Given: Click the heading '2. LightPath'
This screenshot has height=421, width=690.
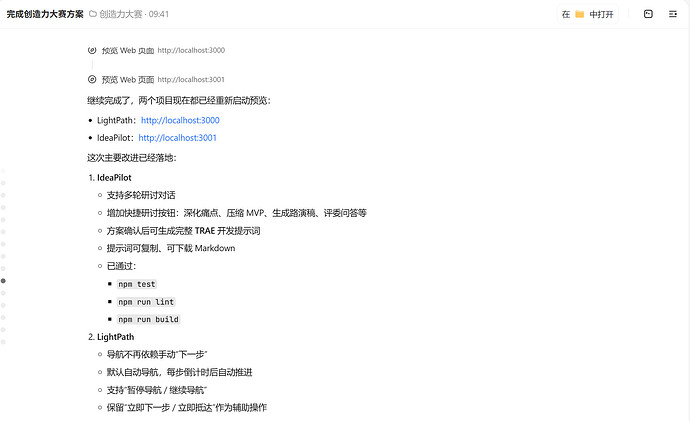Looking at the screenshot, I should (x=111, y=337).
